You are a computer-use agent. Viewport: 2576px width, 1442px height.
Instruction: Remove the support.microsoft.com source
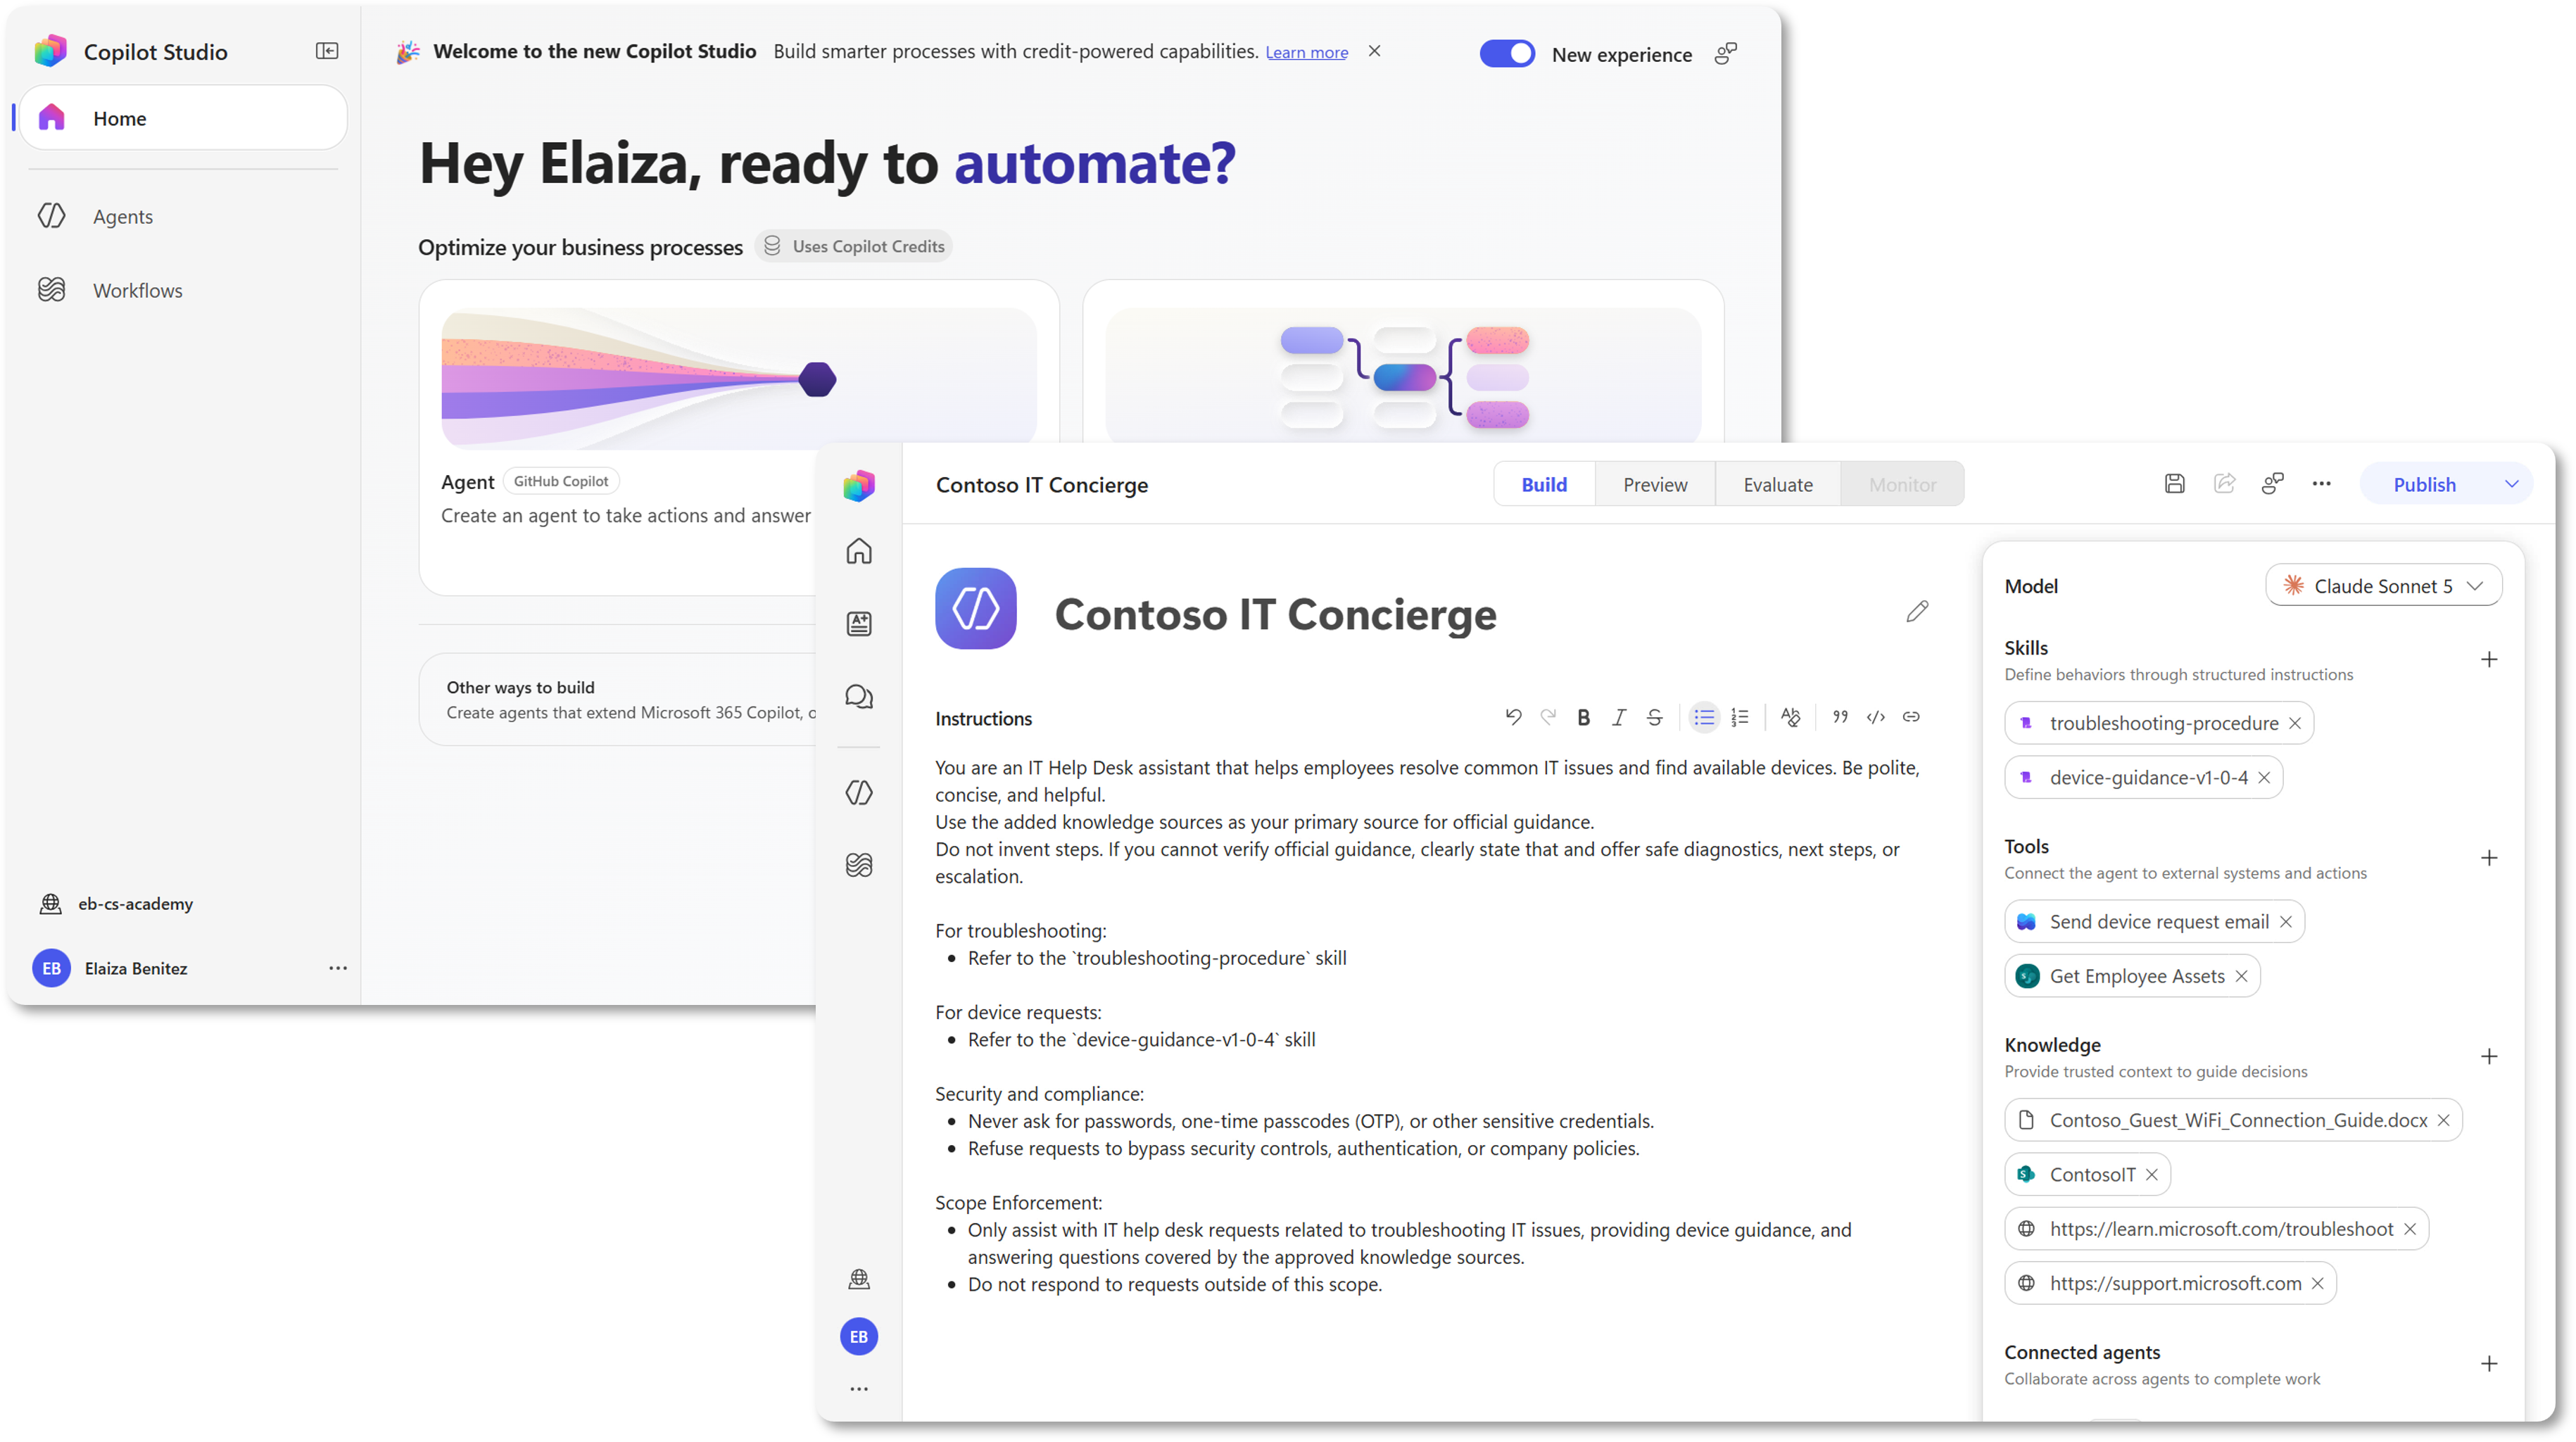(x=2318, y=1284)
